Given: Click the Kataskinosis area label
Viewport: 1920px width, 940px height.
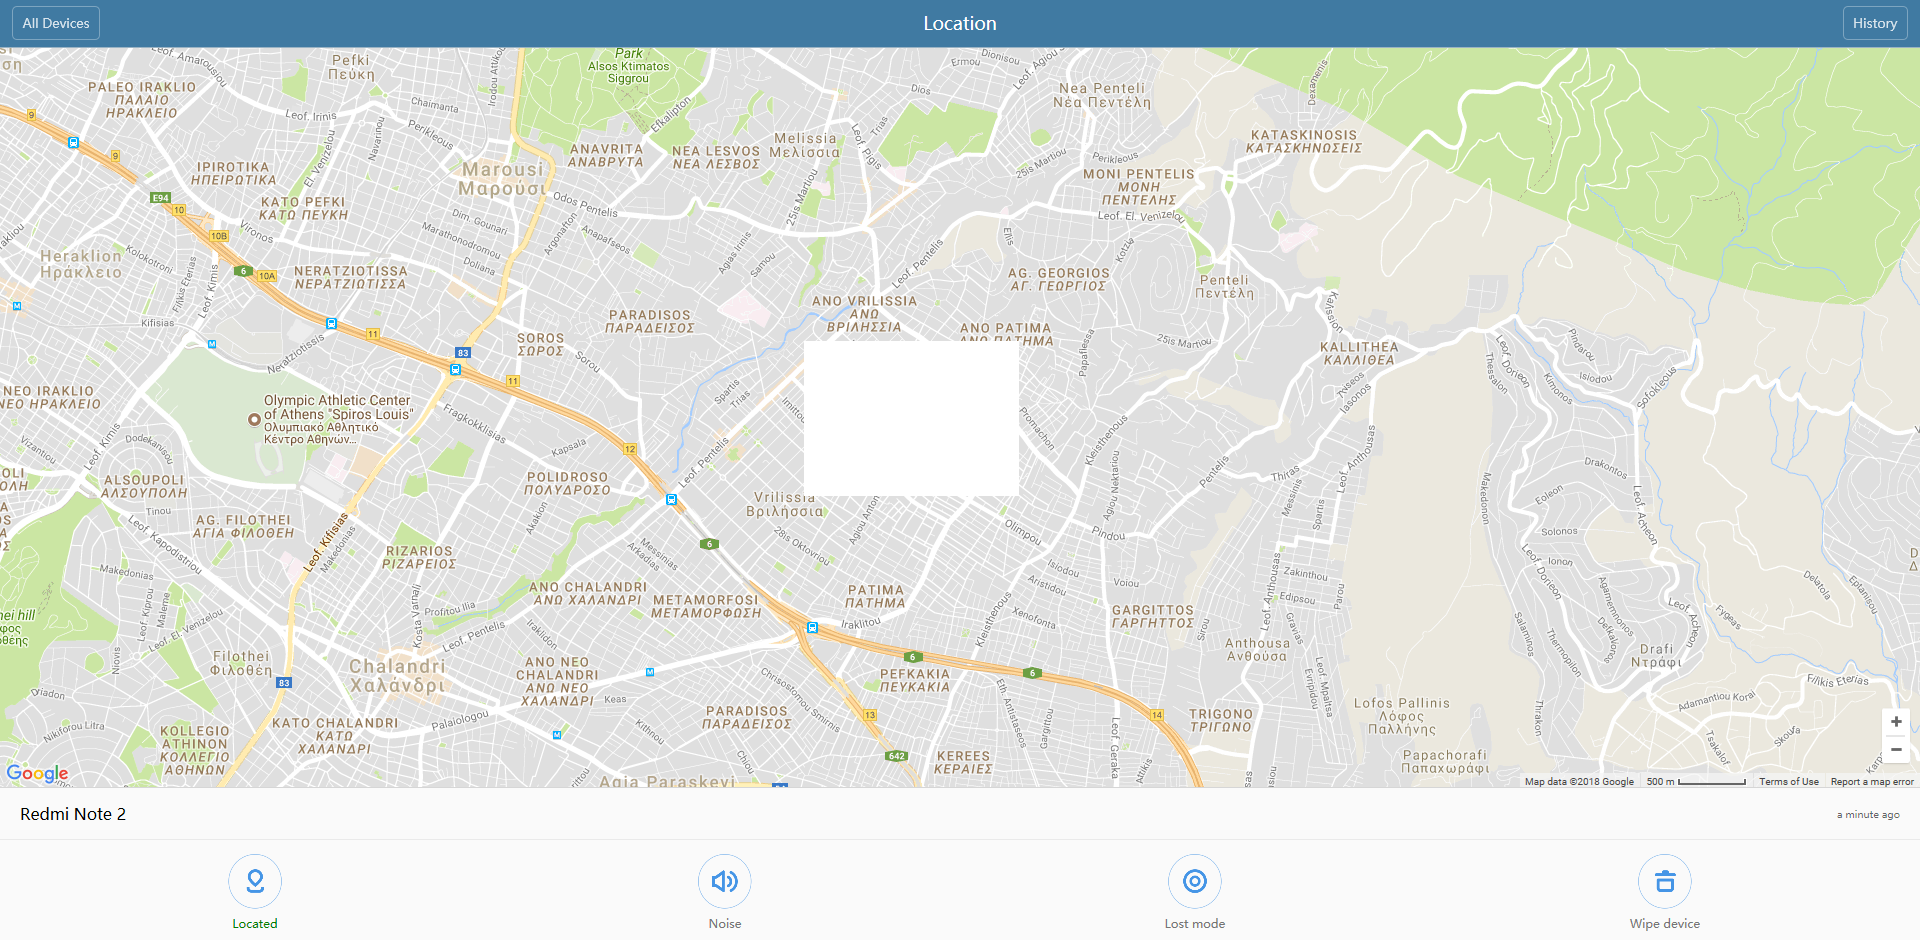Looking at the screenshot, I should click(1304, 142).
